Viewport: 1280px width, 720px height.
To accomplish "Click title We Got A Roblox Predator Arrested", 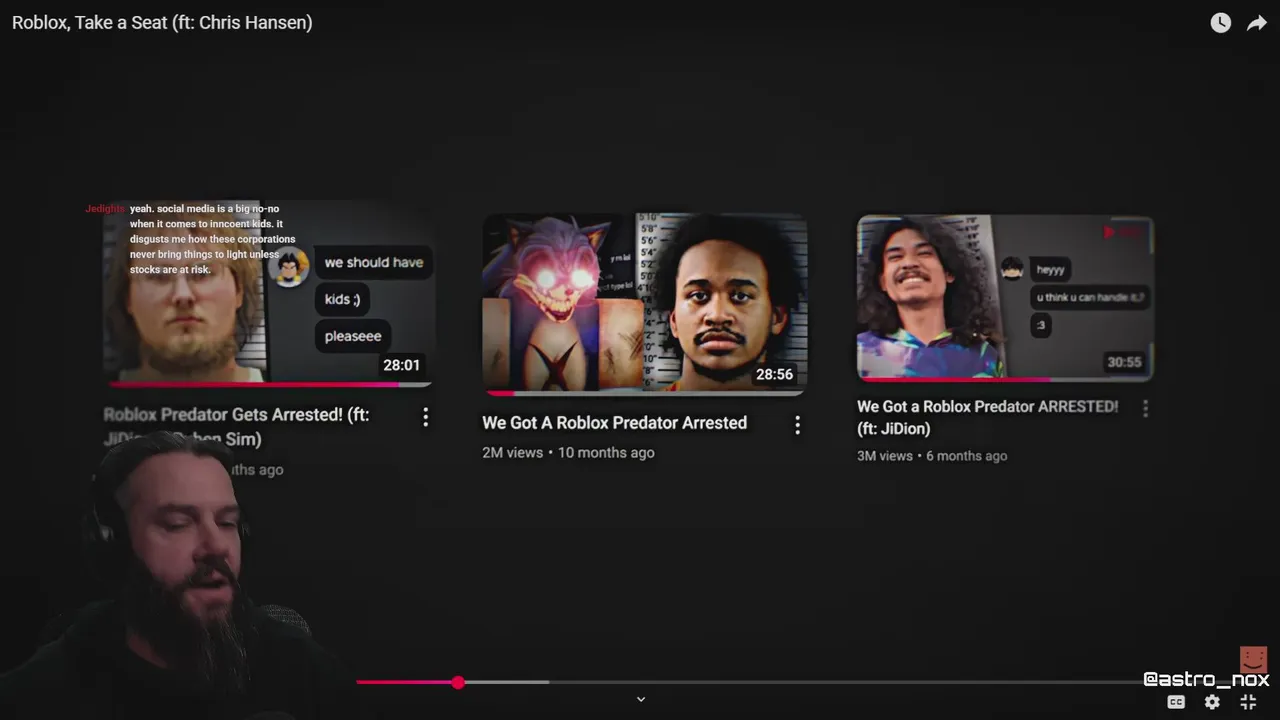I will [x=615, y=423].
